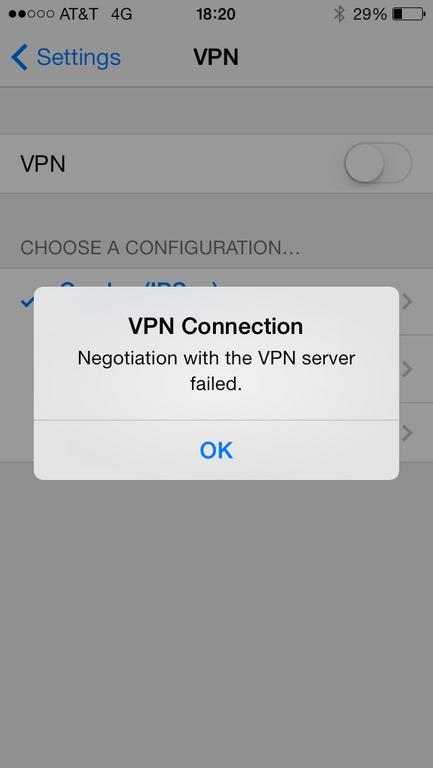The height and width of the screenshot is (768, 433).
Task: Open second configuration's detail chevron
Action: click(x=407, y=369)
